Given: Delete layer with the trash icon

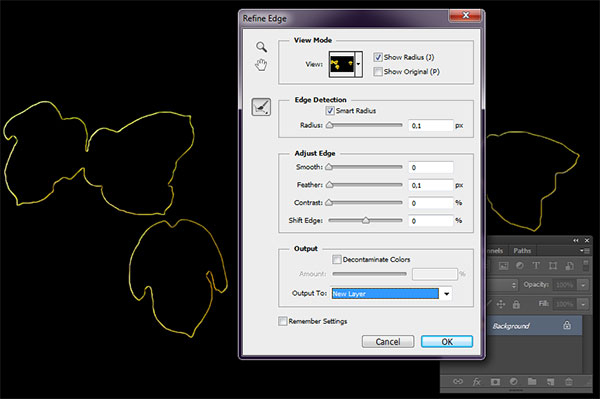Looking at the screenshot, I should point(569,381).
